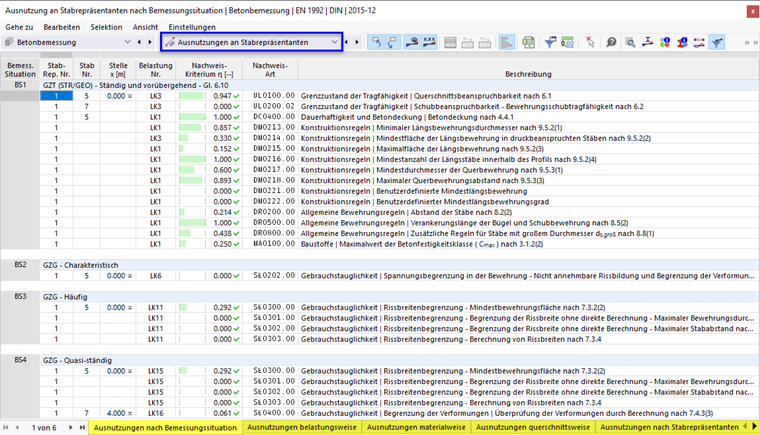Click the LK16 load cell
Screen dimensions: 760x435
tap(155, 413)
